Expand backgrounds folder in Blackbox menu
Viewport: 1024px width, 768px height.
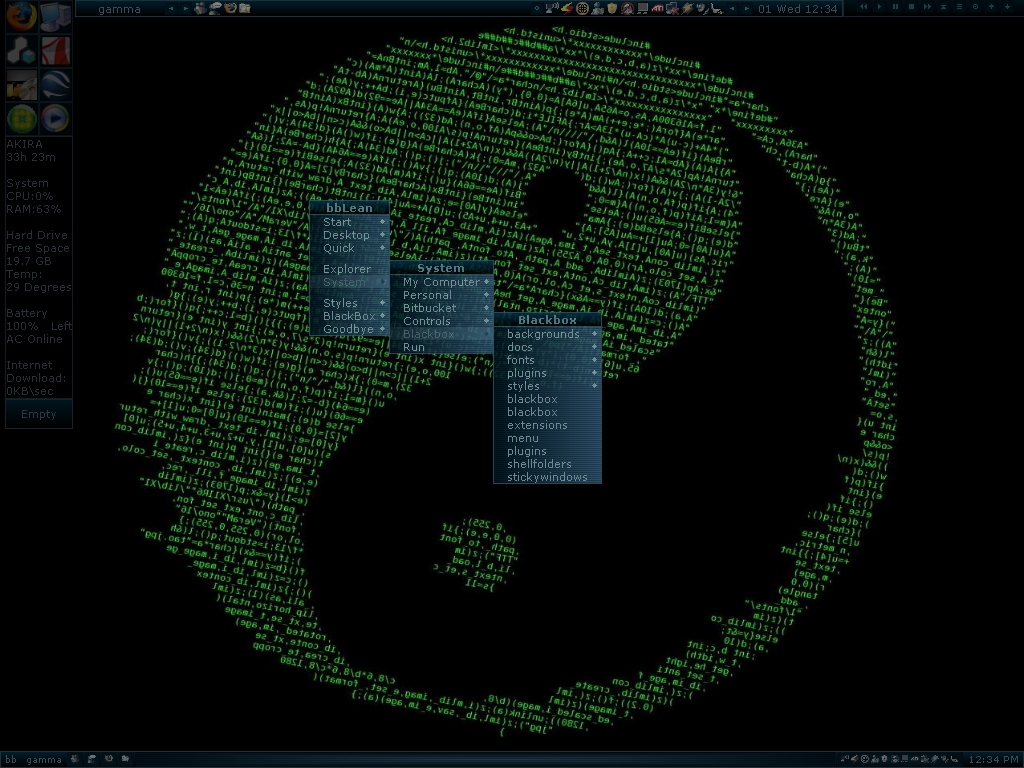point(547,334)
